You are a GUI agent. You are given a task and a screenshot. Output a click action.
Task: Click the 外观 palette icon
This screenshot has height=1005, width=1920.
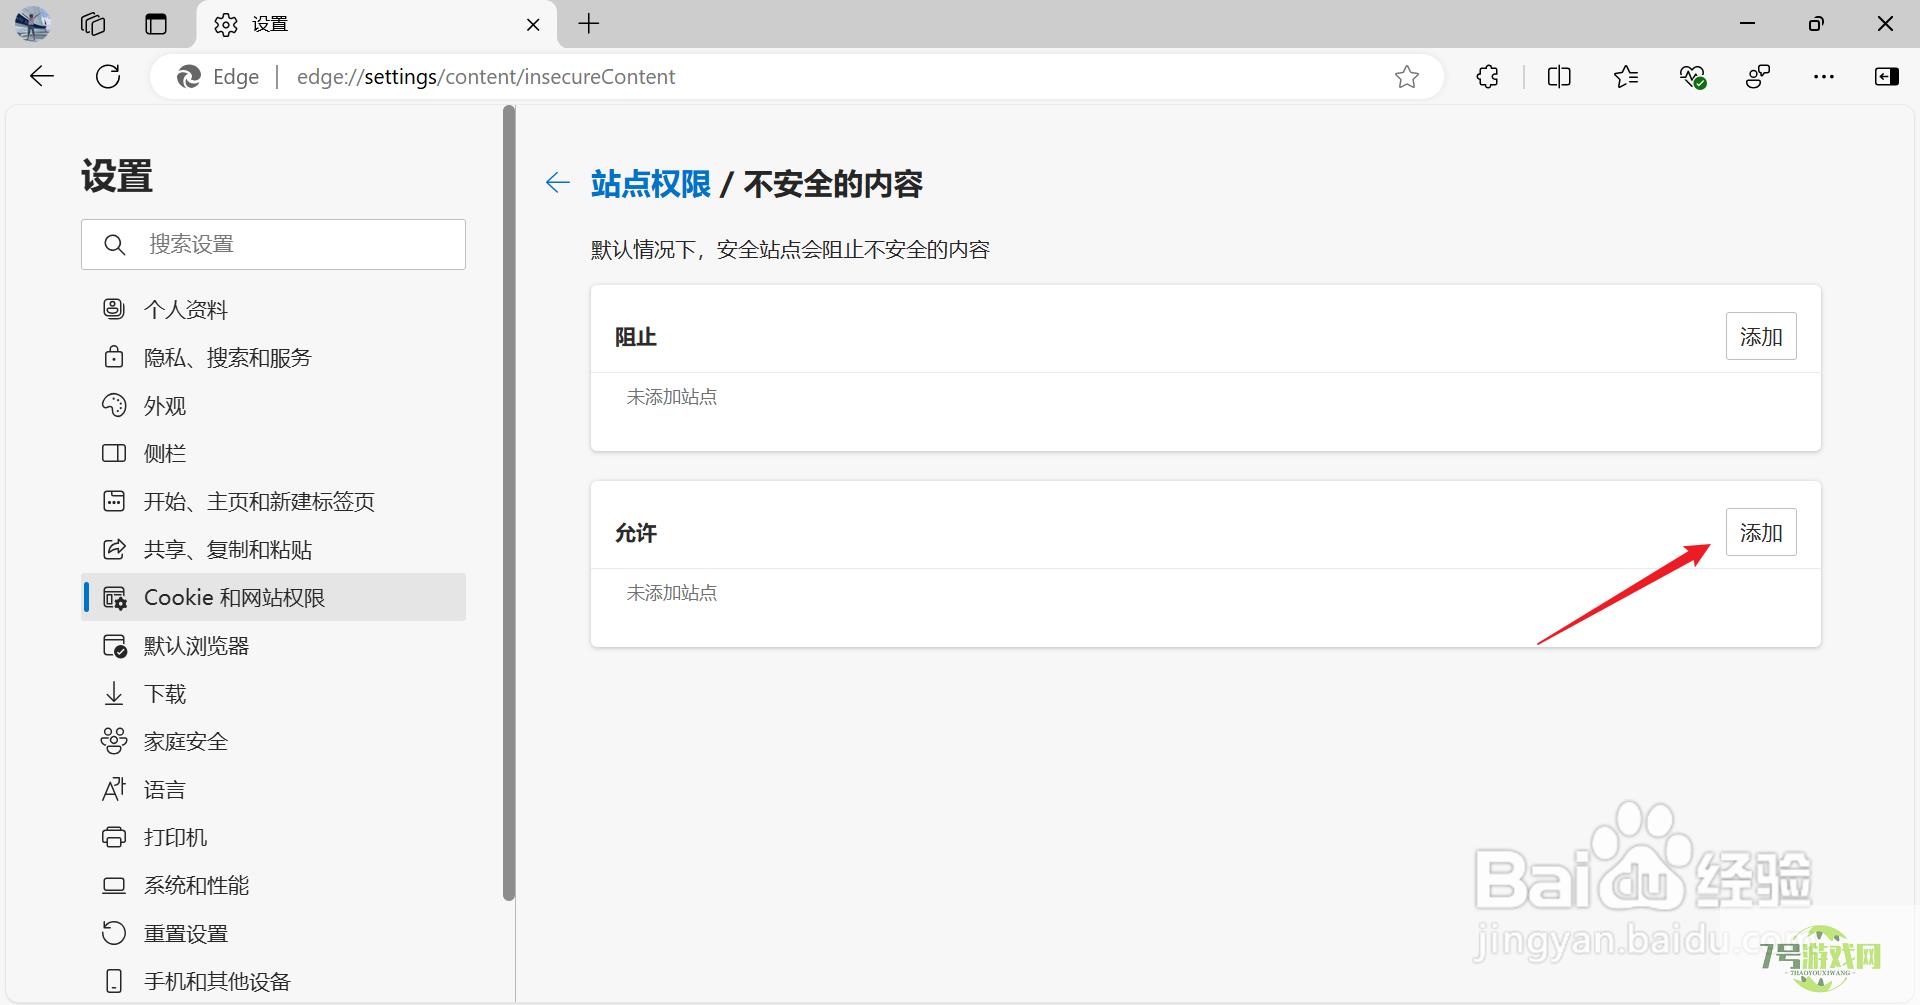coord(114,405)
